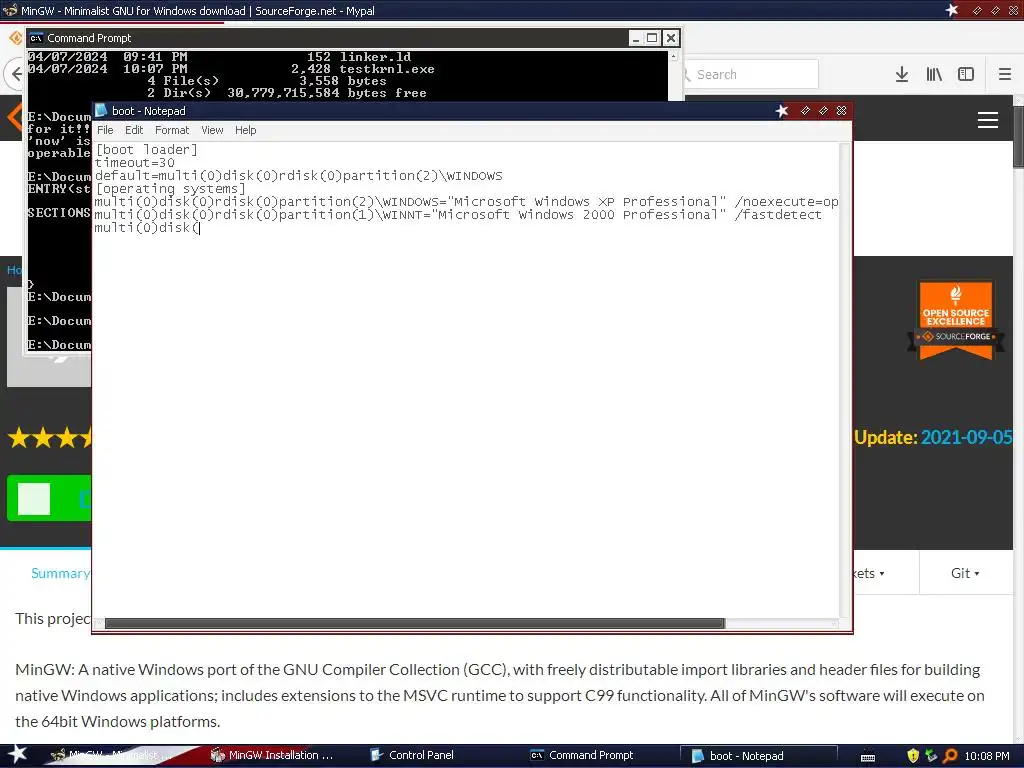This screenshot has width=1024, height=768.
Task: Open the Notepad File menu
Action: pyautogui.click(x=105, y=130)
